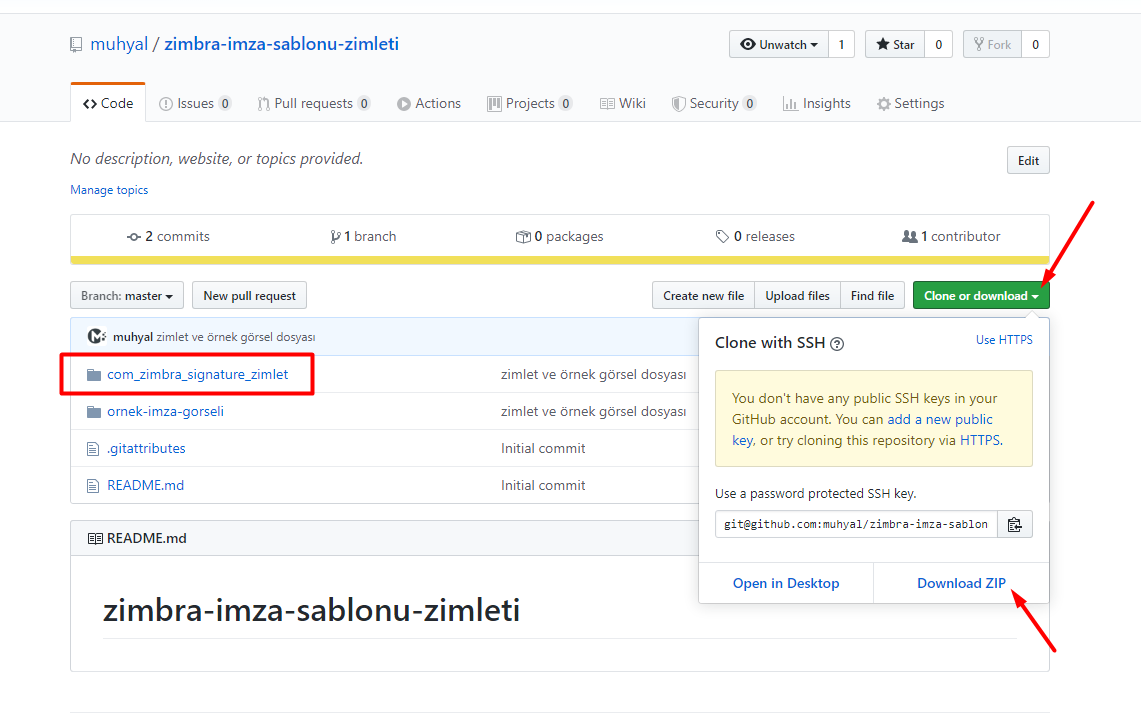Click the Edit description button

[1028, 161]
